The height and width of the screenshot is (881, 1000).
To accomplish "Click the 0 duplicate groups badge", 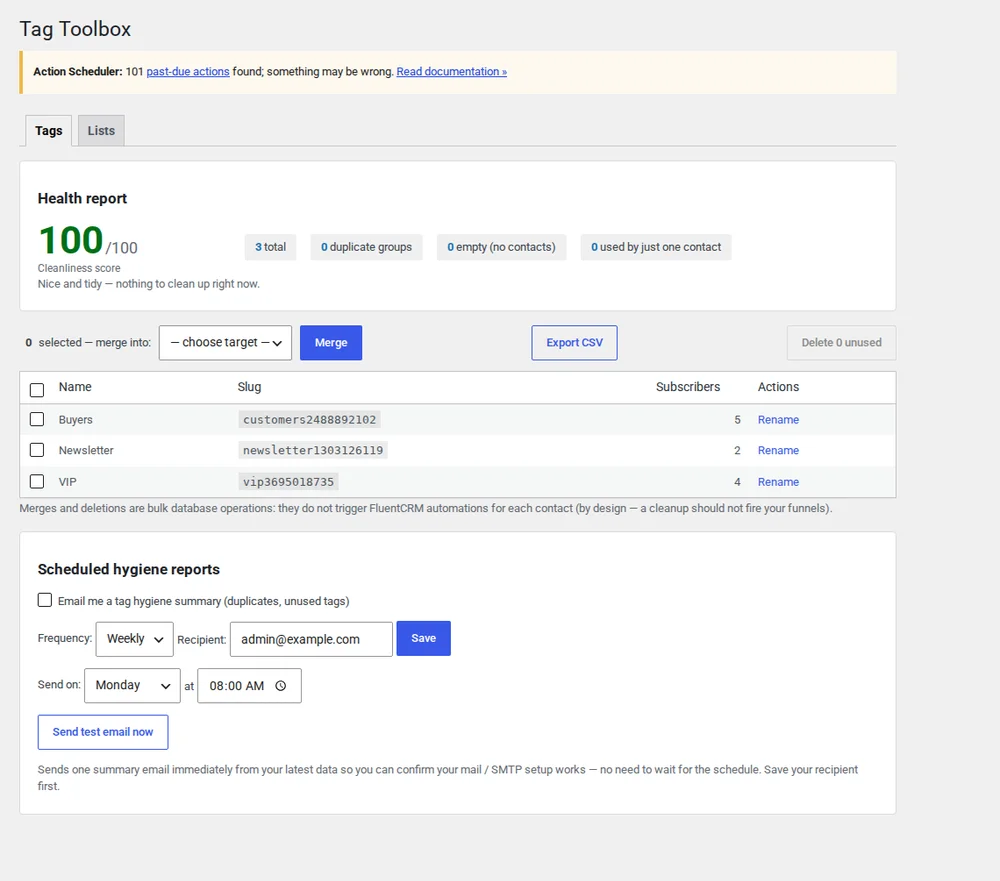I will point(366,247).
